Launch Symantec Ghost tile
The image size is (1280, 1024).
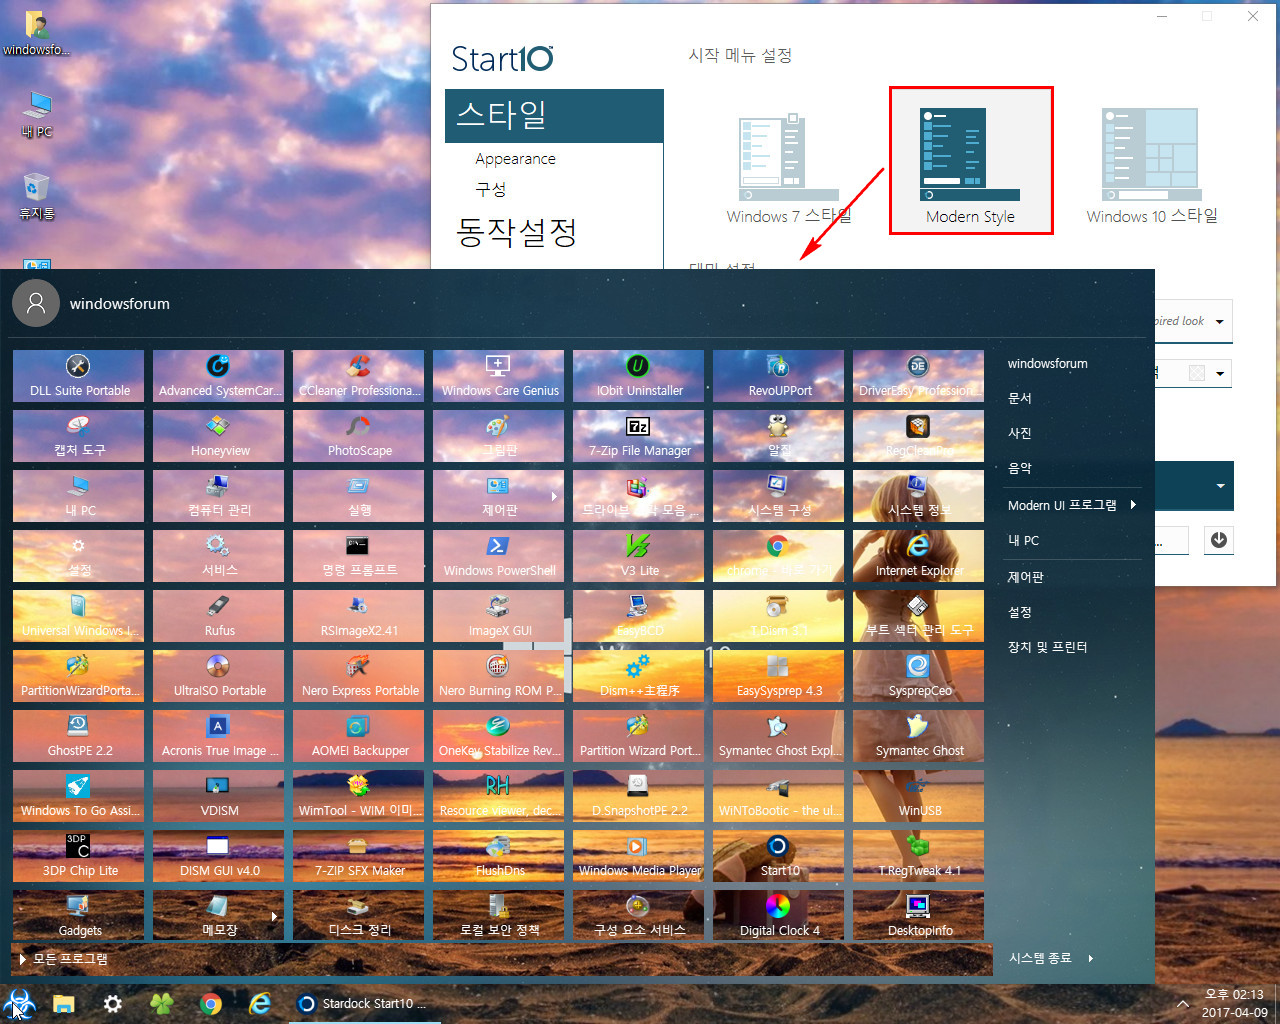[x=919, y=736]
